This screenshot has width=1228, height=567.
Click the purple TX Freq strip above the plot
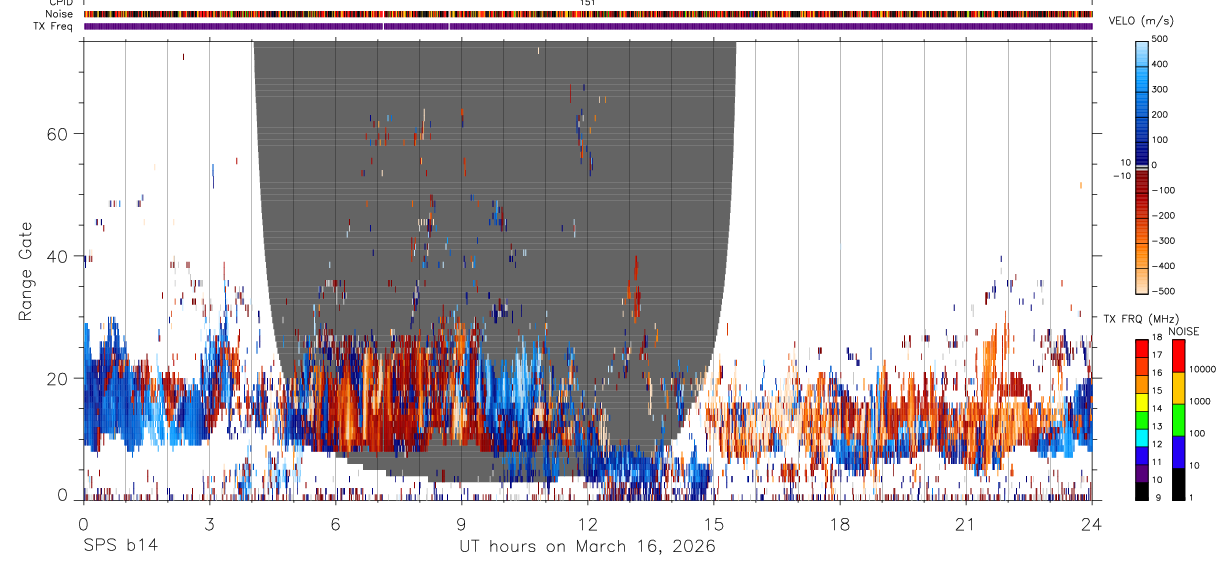[588, 26]
